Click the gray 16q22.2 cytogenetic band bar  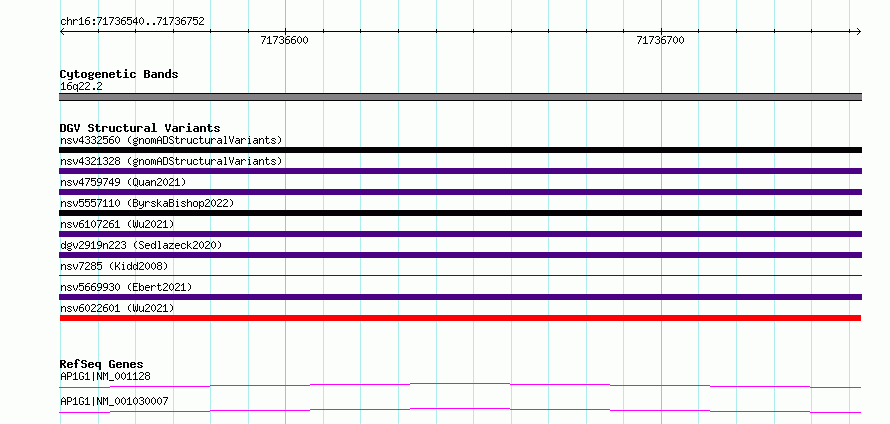coord(460,97)
